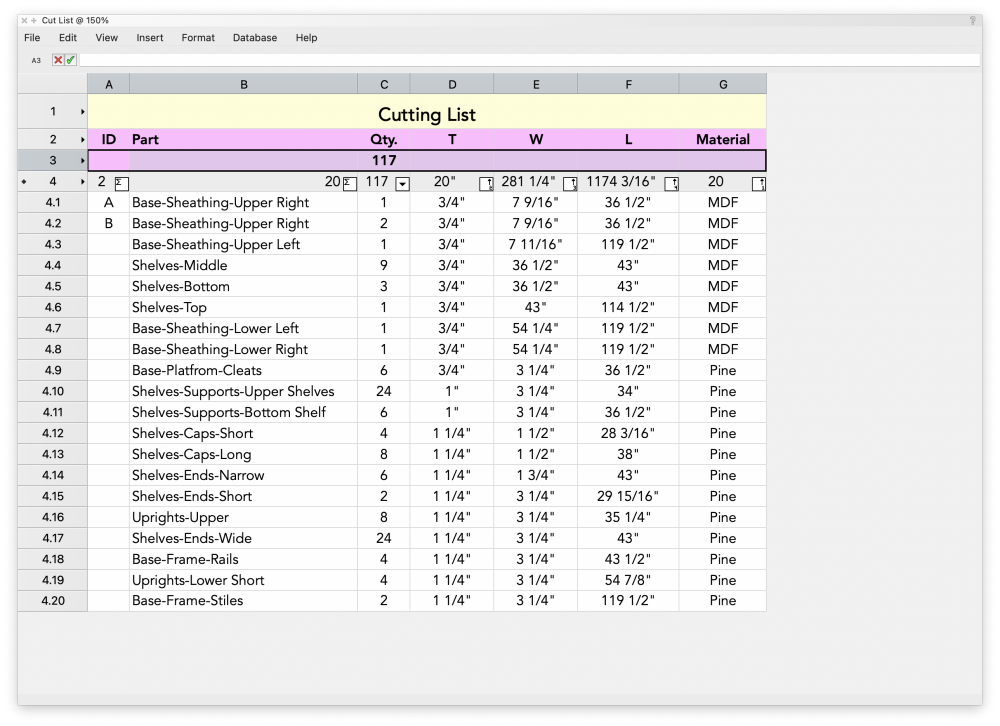Select the cell containing Shelves-Middle

pyautogui.click(x=180, y=265)
